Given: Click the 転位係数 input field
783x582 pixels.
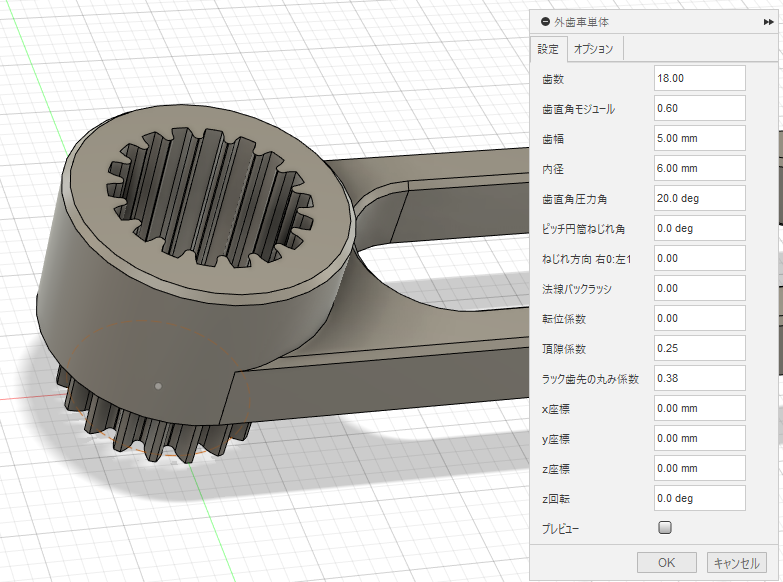Looking at the screenshot, I should pos(699,318).
